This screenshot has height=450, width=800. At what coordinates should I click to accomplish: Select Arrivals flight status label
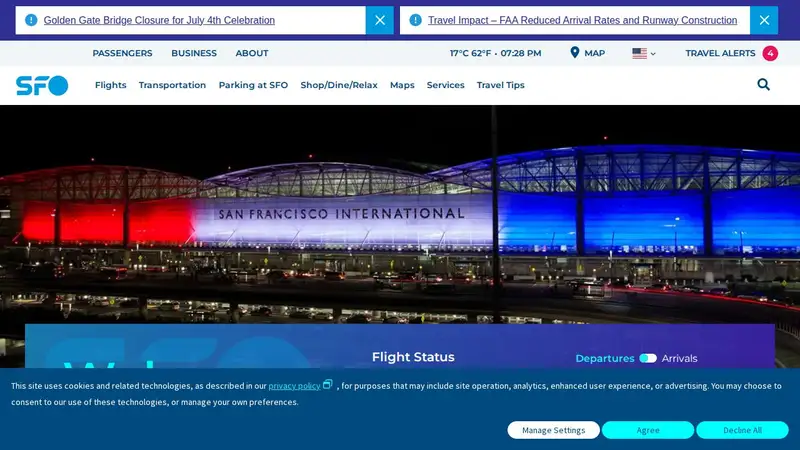click(x=680, y=358)
